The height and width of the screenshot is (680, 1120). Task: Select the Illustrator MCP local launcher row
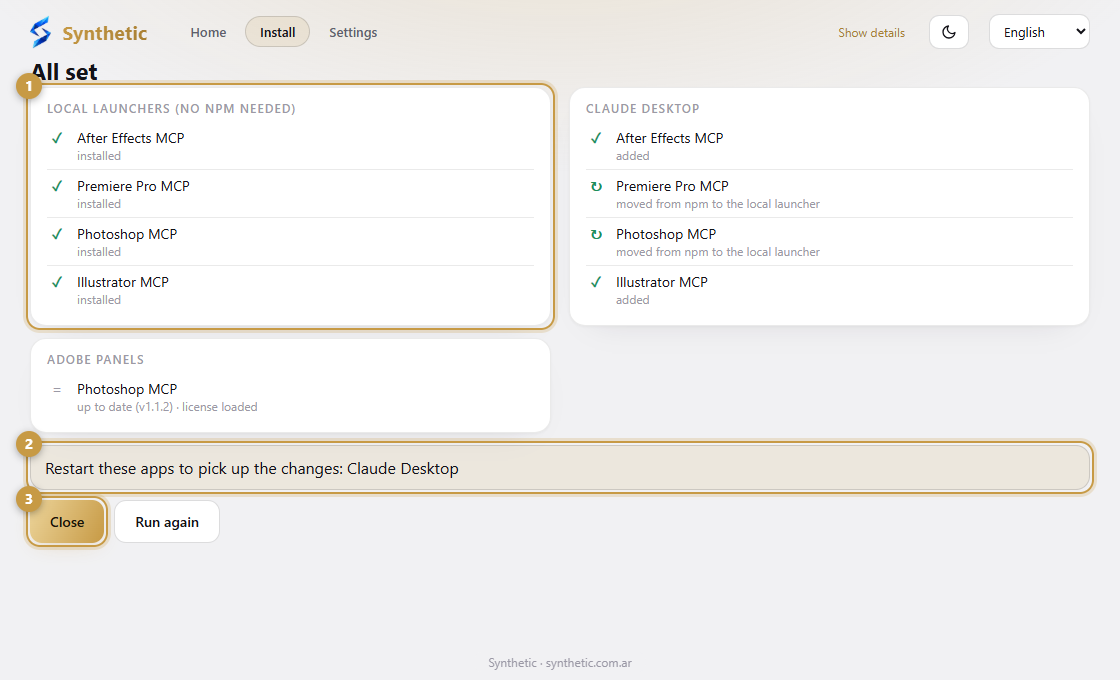click(x=291, y=289)
